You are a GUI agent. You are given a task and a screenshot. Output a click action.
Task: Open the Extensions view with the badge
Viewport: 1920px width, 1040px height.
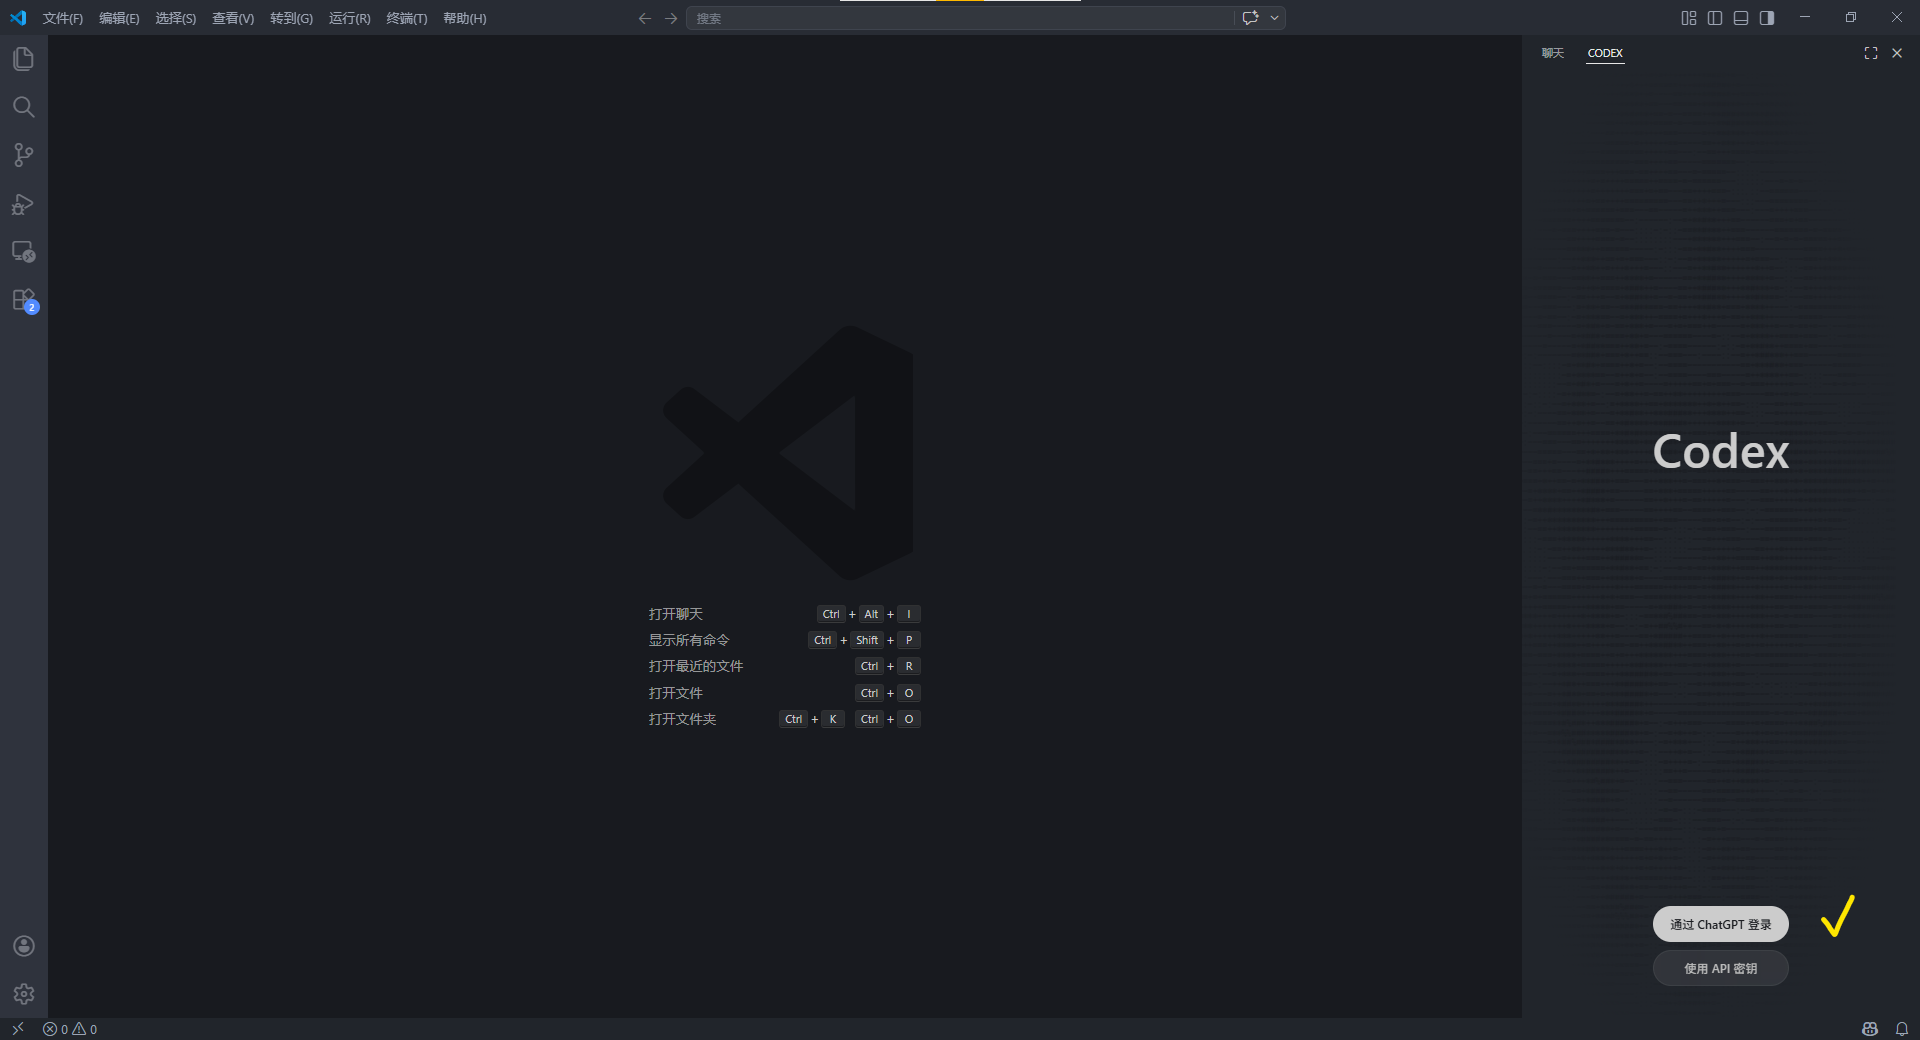click(23, 300)
